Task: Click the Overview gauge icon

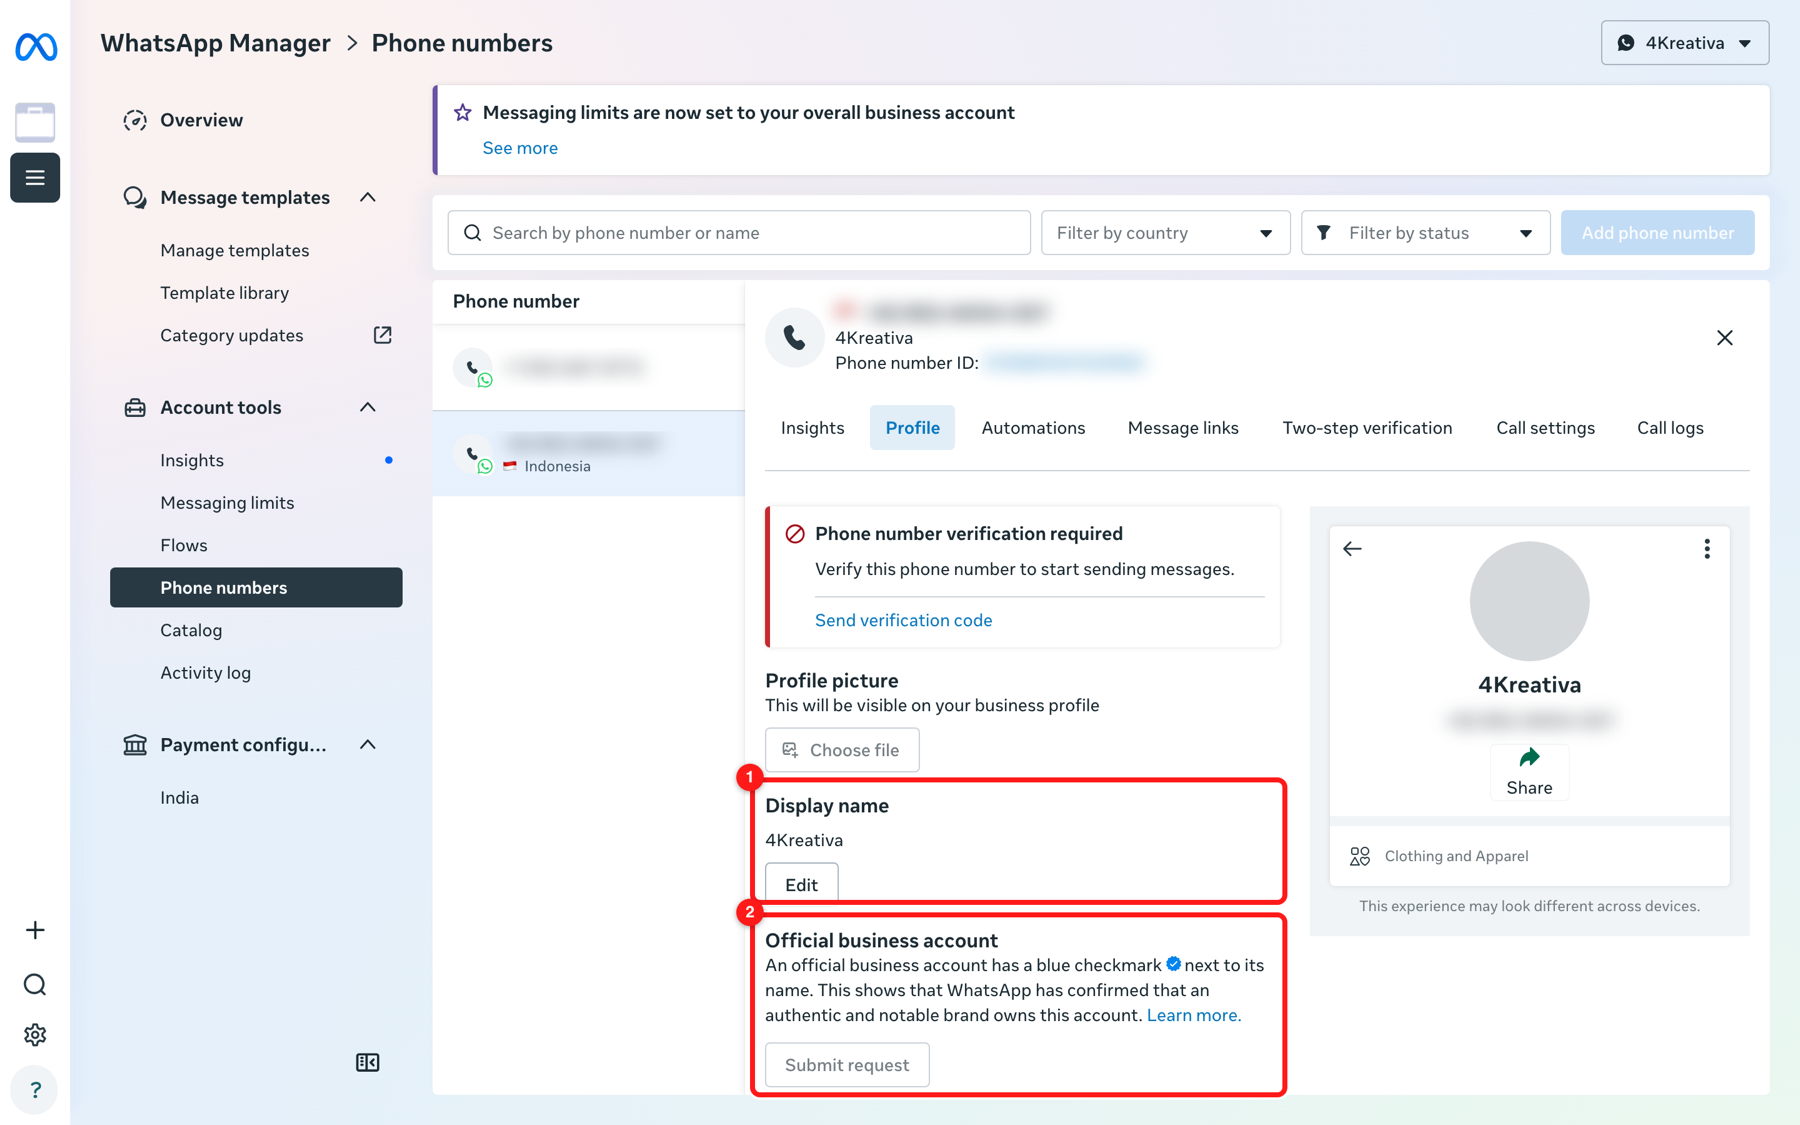Action: [x=135, y=120]
